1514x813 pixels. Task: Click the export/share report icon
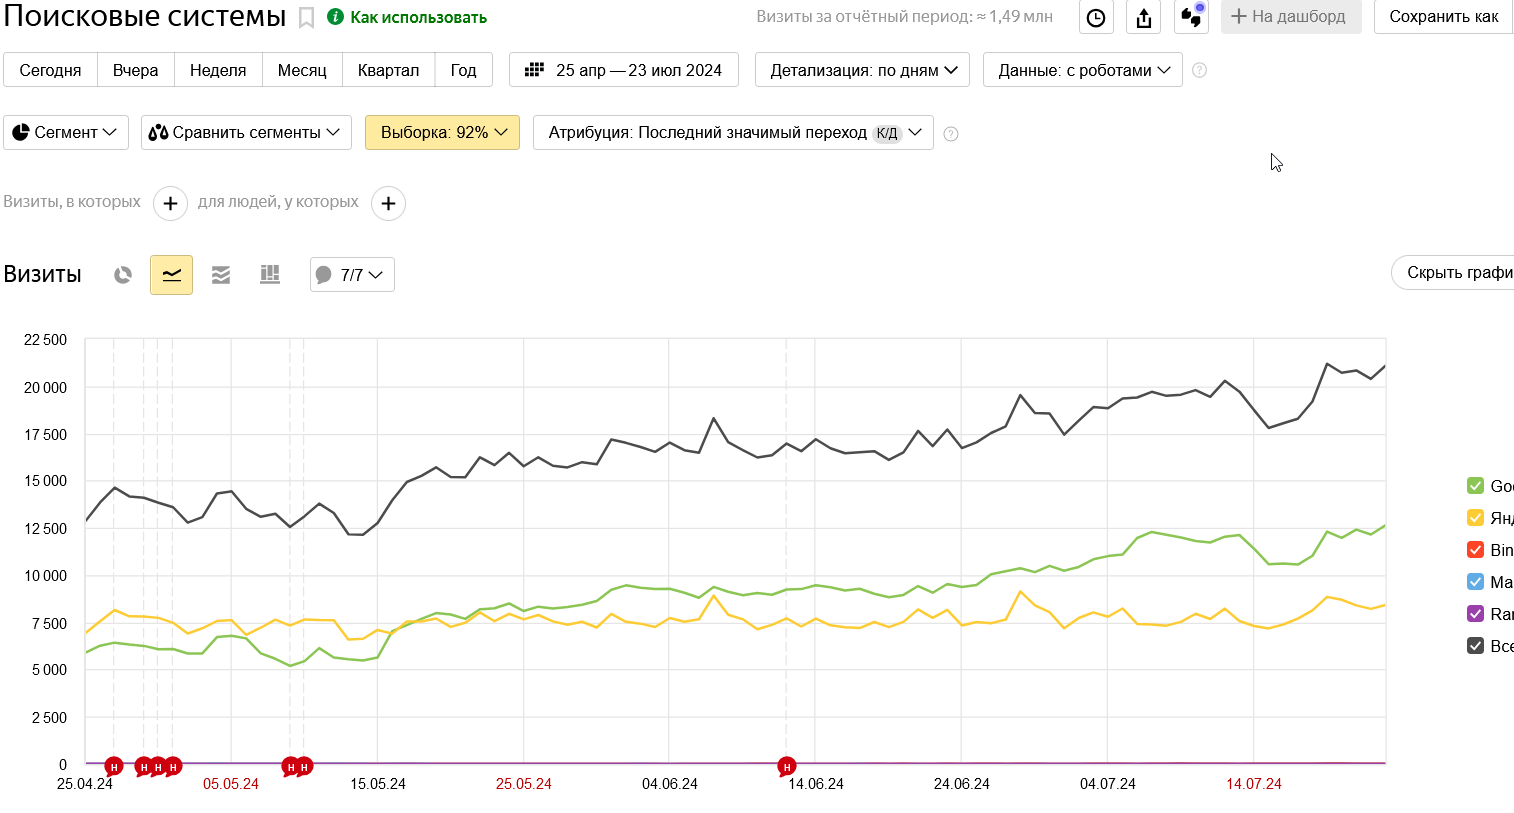[x=1144, y=17]
